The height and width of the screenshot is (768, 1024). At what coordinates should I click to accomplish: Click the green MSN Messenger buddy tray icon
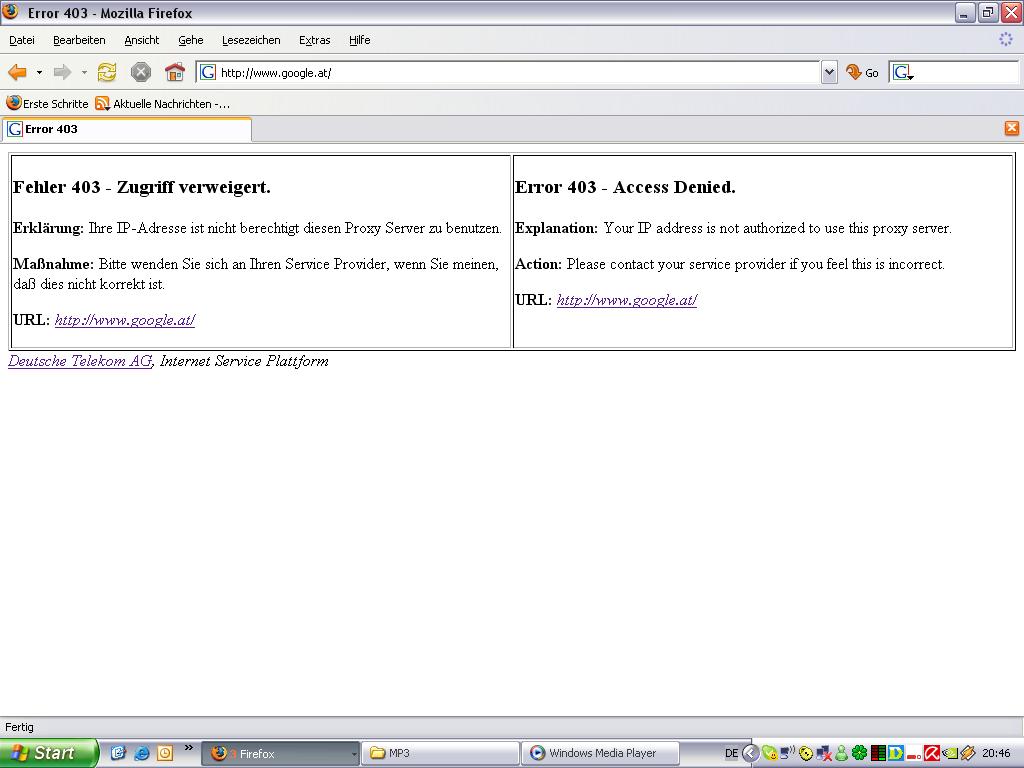[x=842, y=754]
